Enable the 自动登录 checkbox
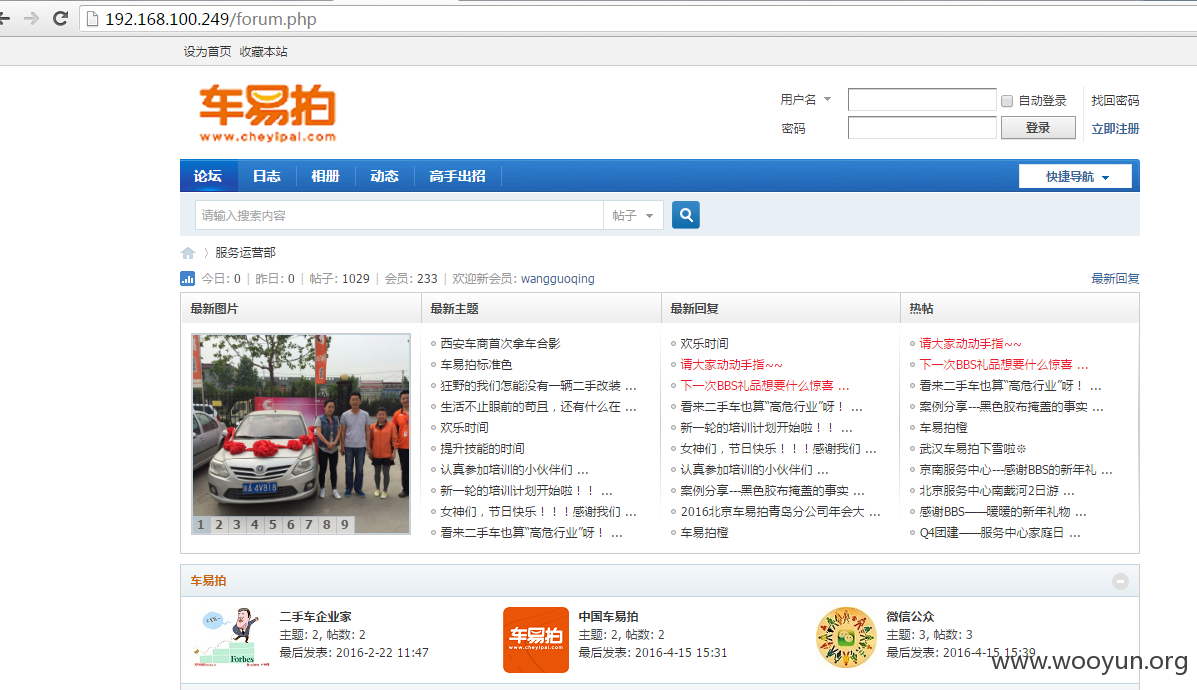Screen dimensions: 1197x690 click(1007, 101)
